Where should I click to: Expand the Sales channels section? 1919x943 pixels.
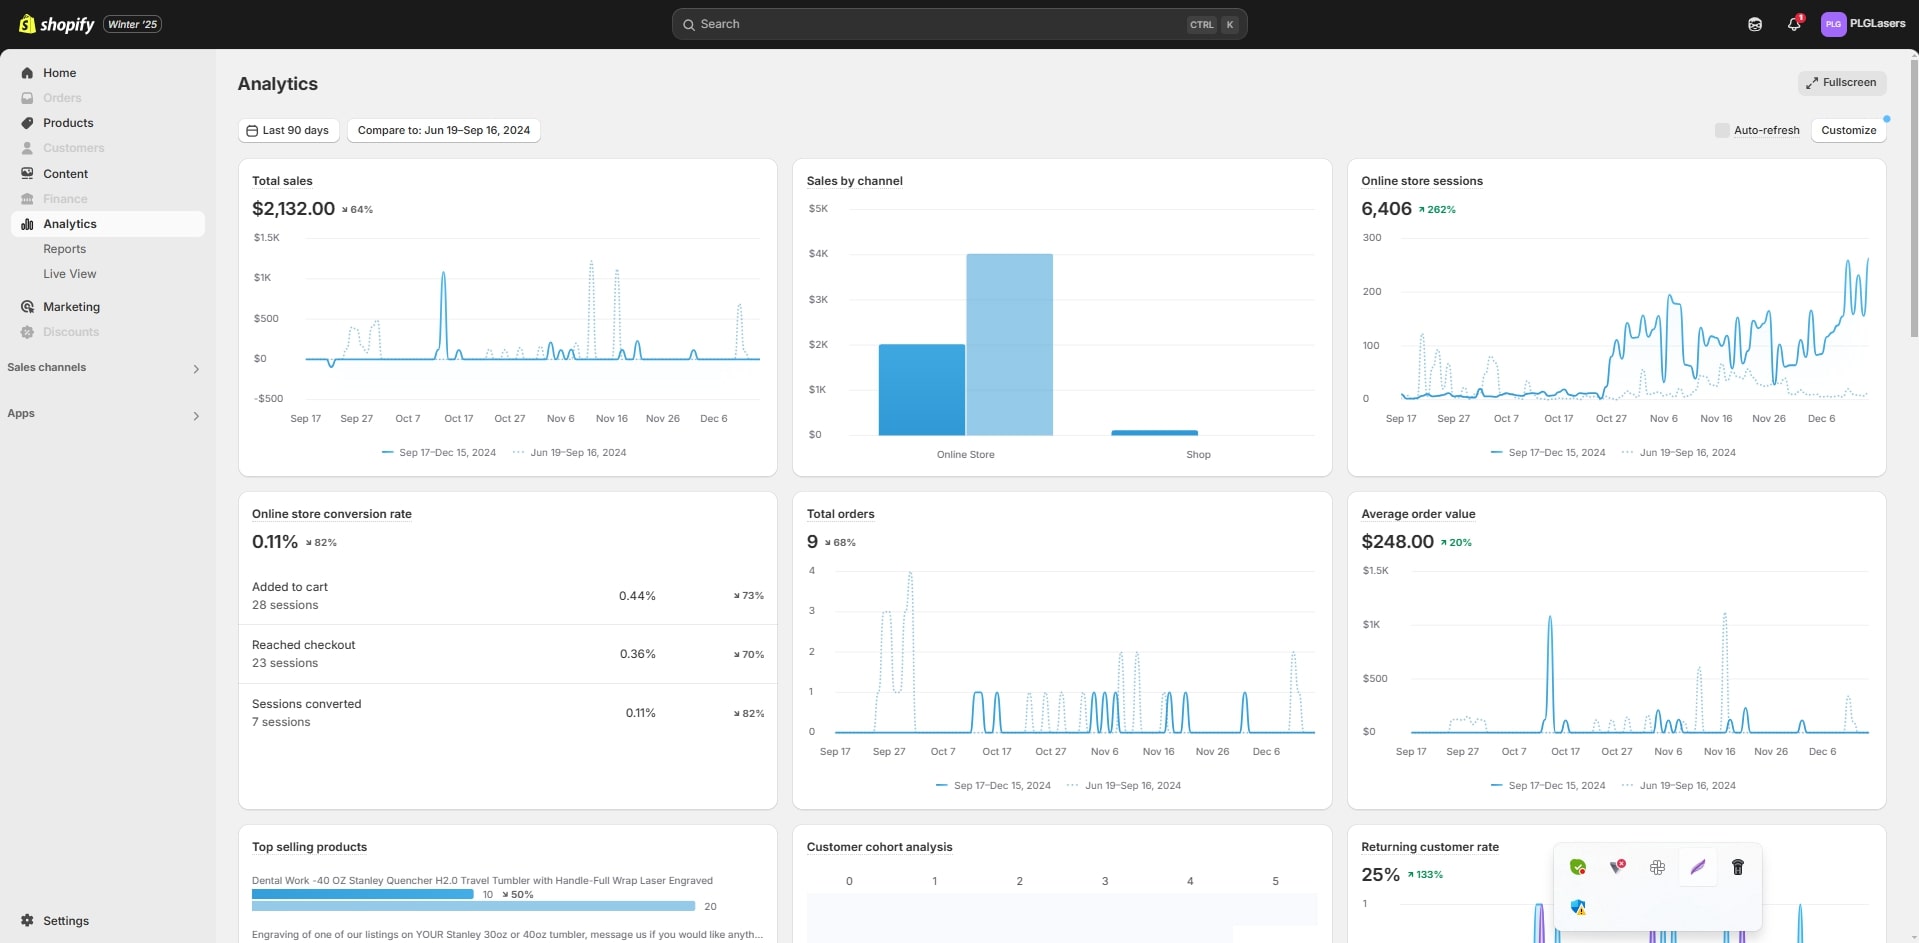coord(196,369)
